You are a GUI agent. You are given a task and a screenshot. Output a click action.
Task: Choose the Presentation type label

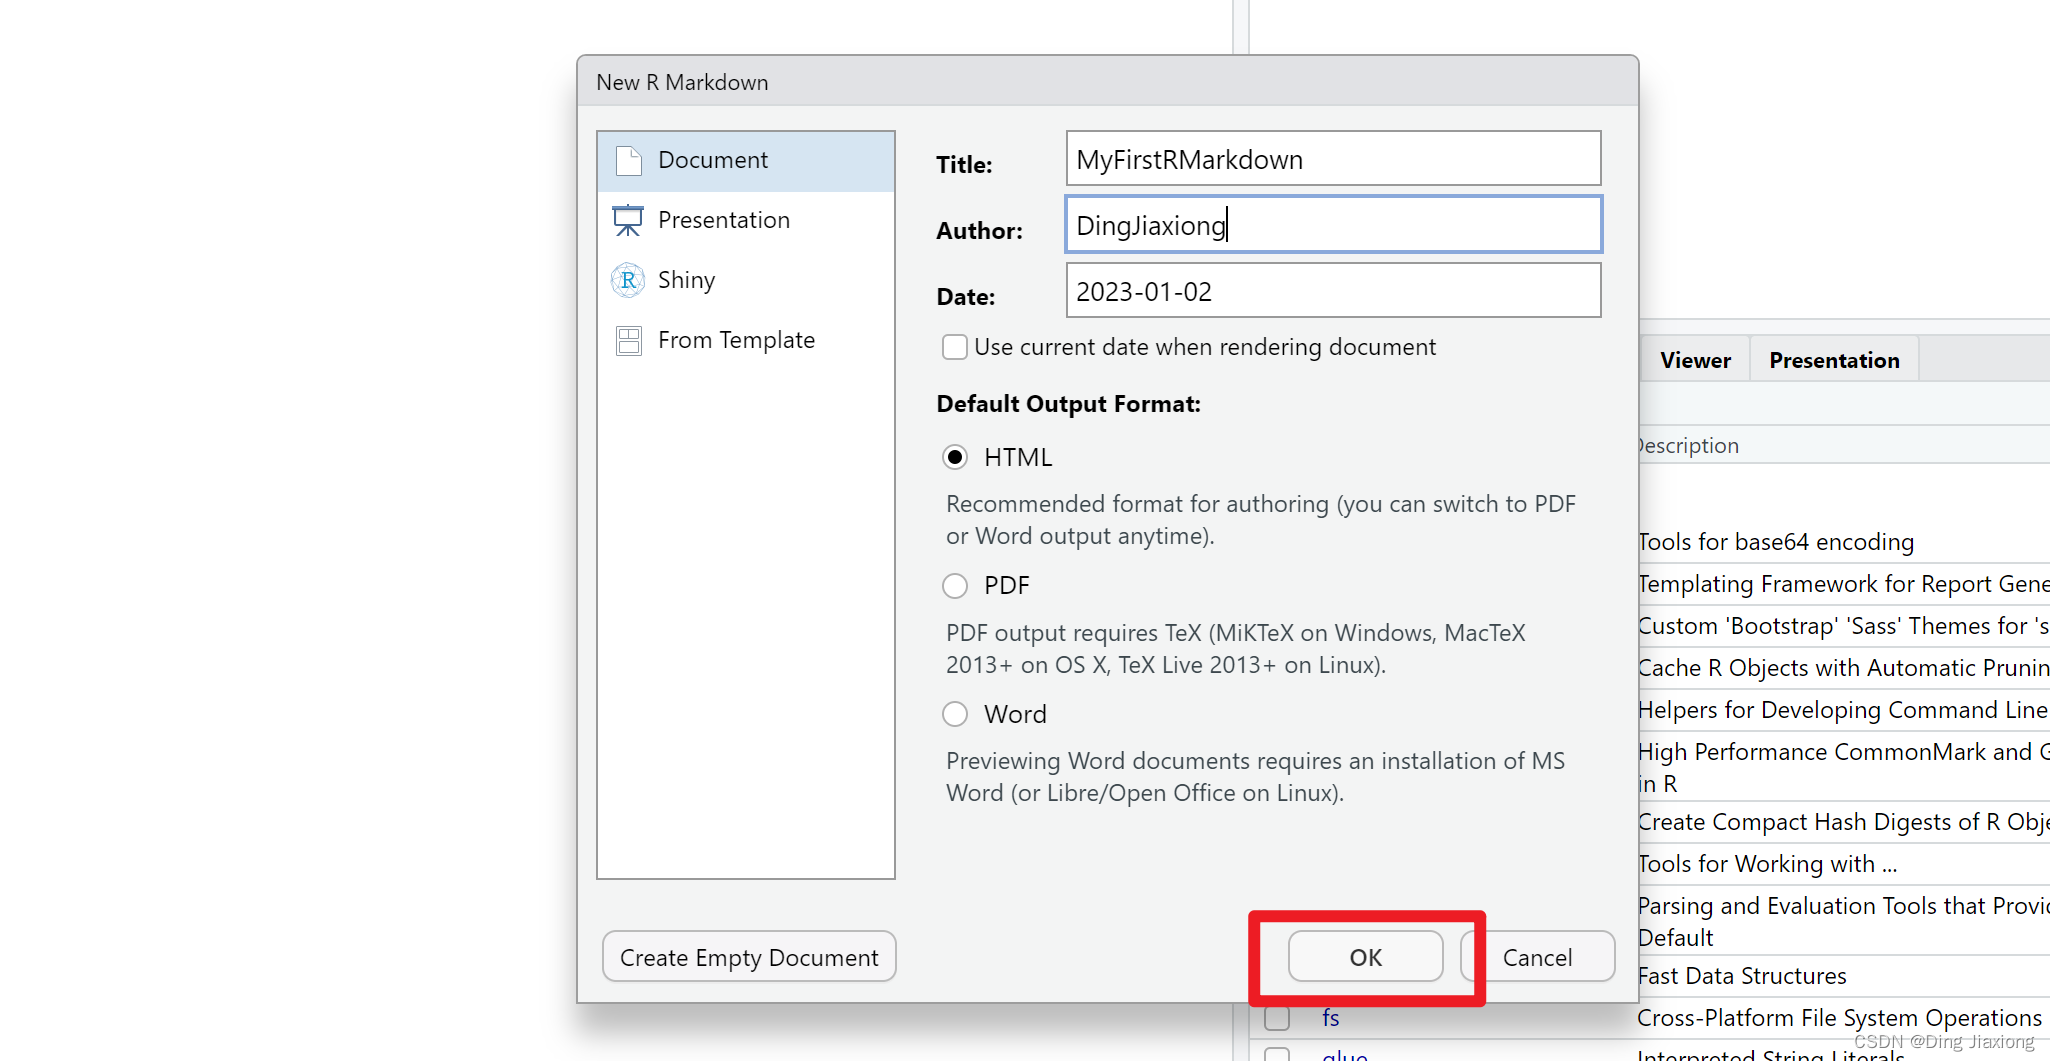(x=724, y=220)
